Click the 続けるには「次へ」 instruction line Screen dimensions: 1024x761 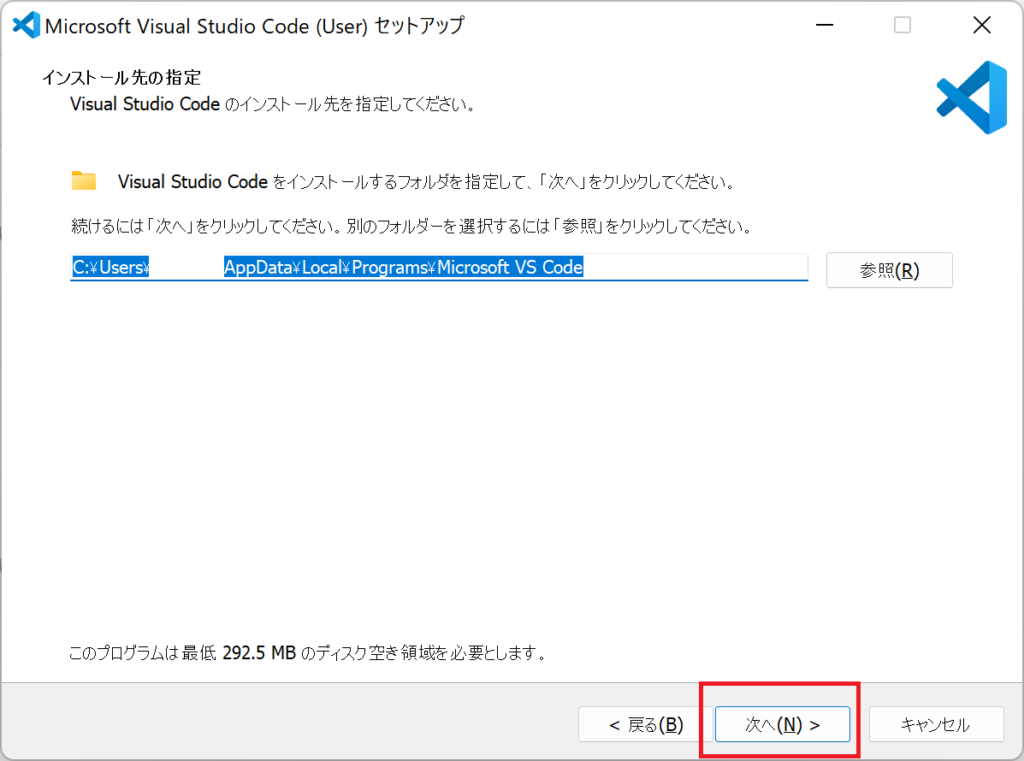[411, 226]
